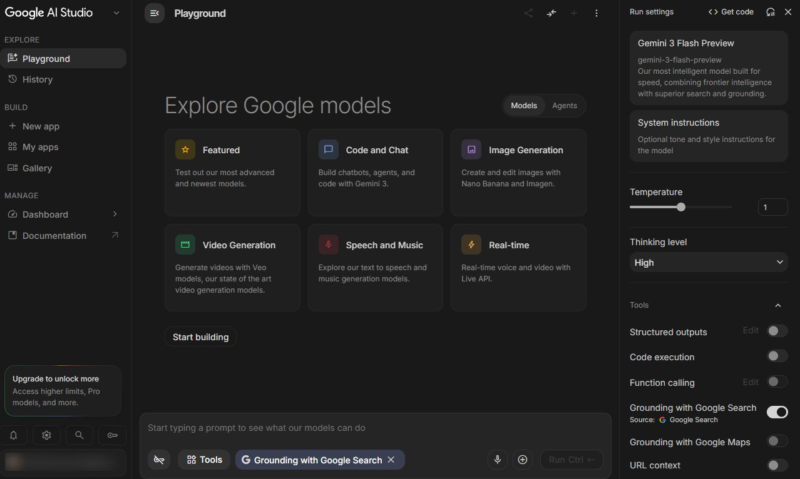The width and height of the screenshot is (800, 479).
Task: Click the plus icon in the top bar
Action: tap(574, 13)
